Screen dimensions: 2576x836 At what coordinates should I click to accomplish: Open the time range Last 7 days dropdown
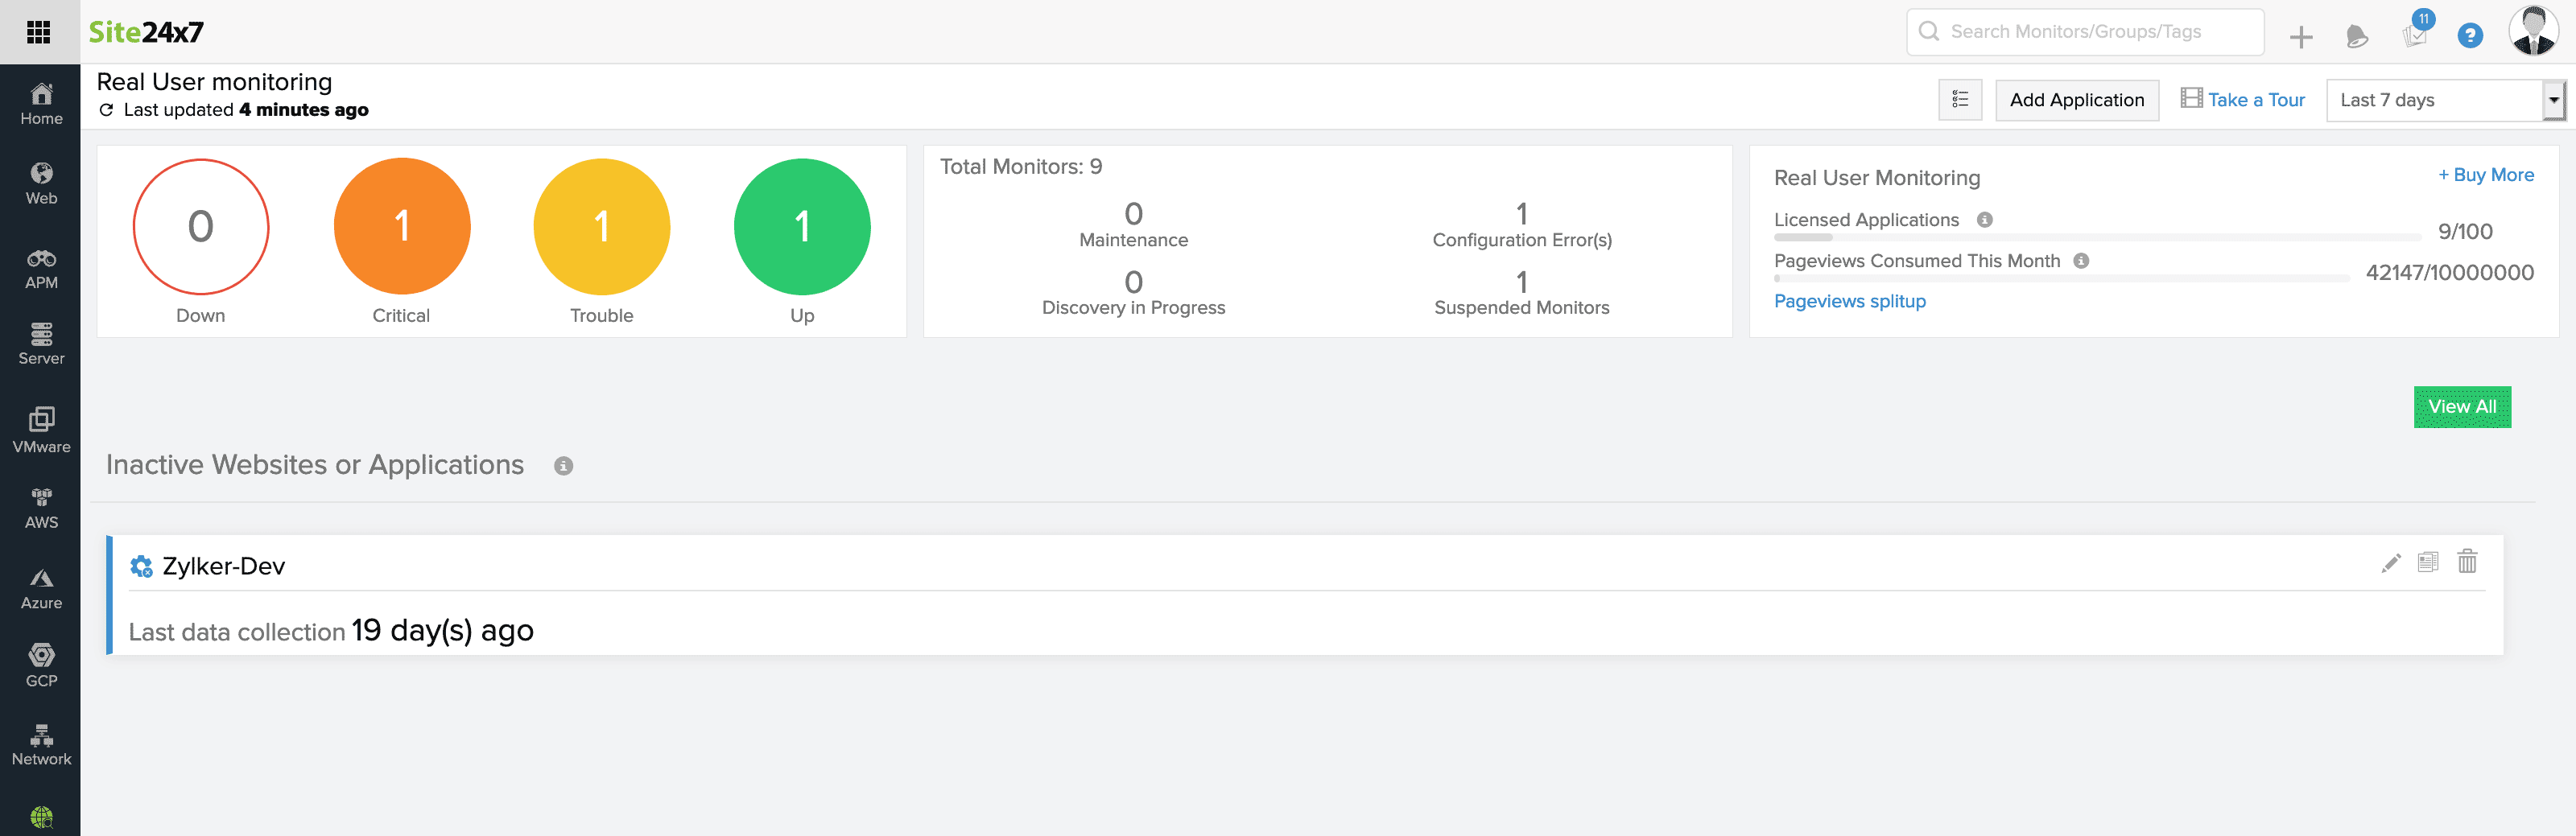[2443, 99]
